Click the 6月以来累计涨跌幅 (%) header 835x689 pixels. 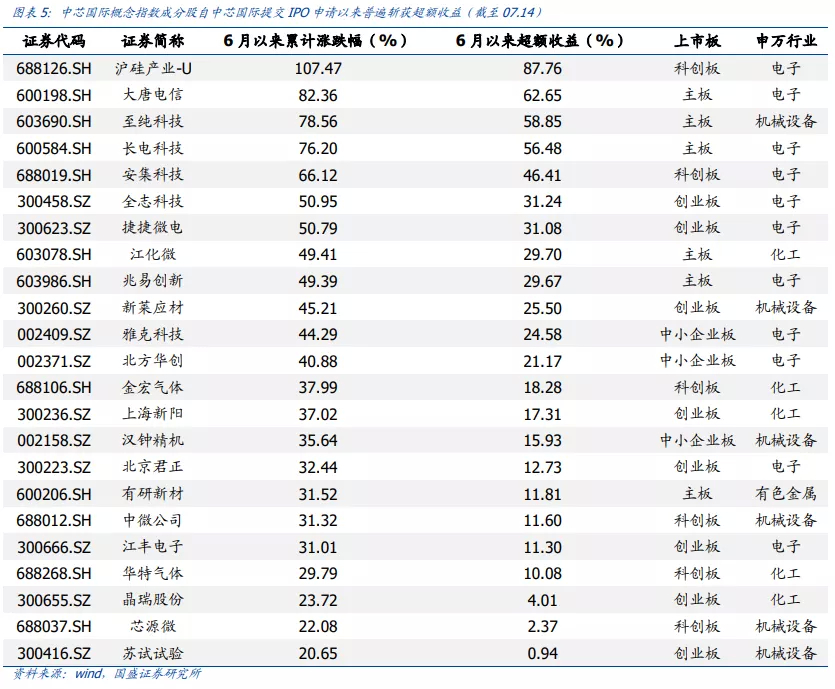click(x=315, y=41)
